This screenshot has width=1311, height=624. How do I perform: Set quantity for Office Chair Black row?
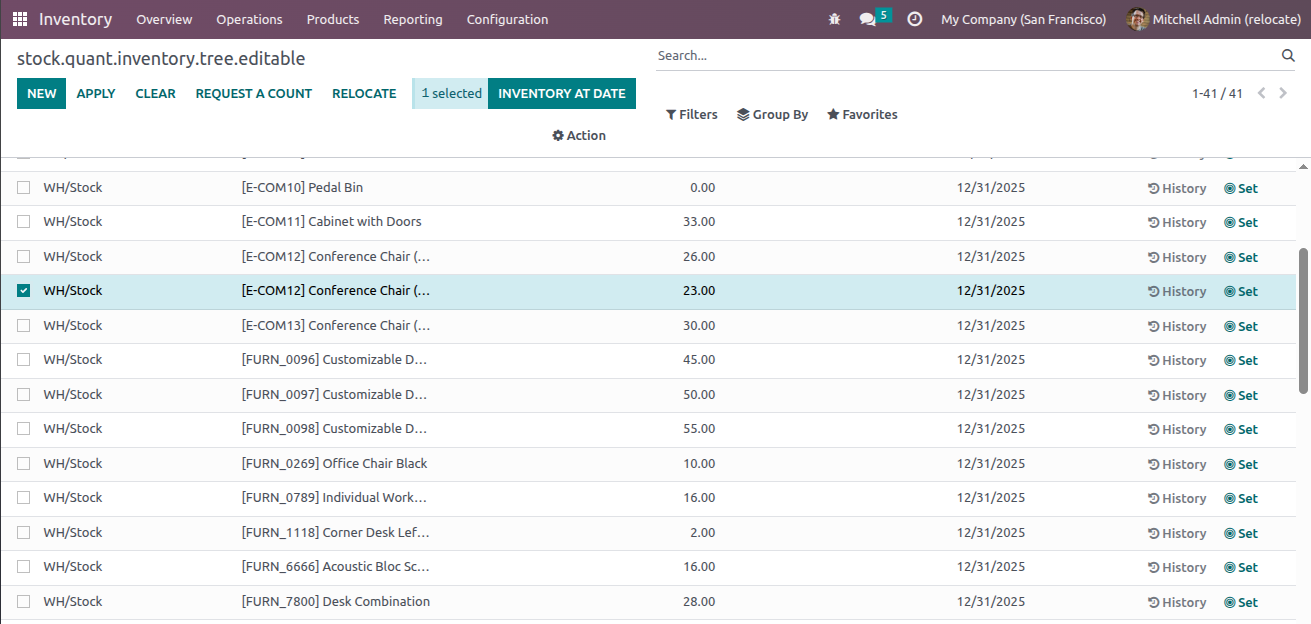click(1241, 464)
